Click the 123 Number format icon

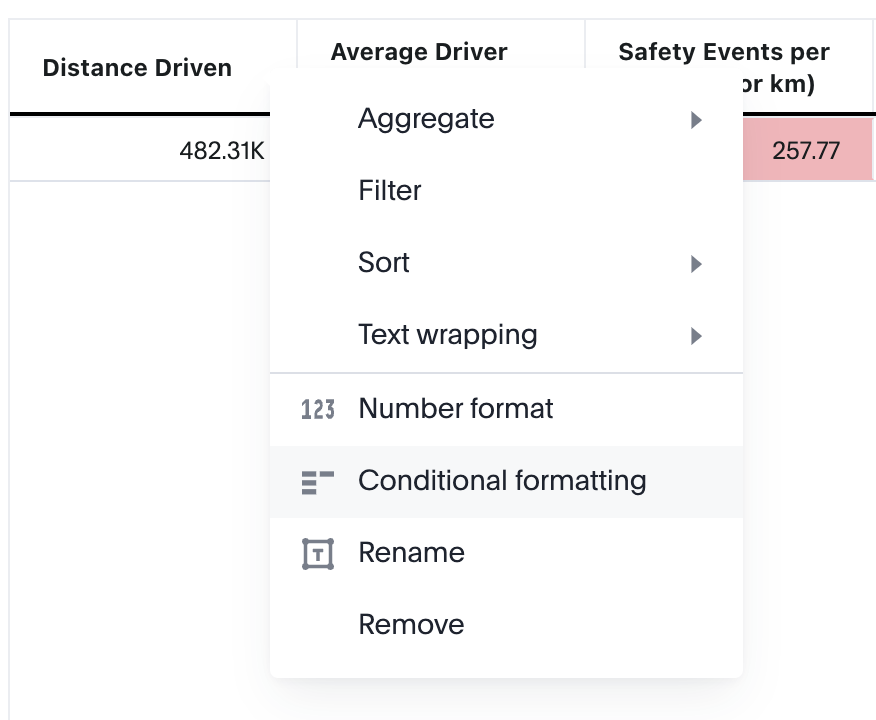click(x=317, y=409)
